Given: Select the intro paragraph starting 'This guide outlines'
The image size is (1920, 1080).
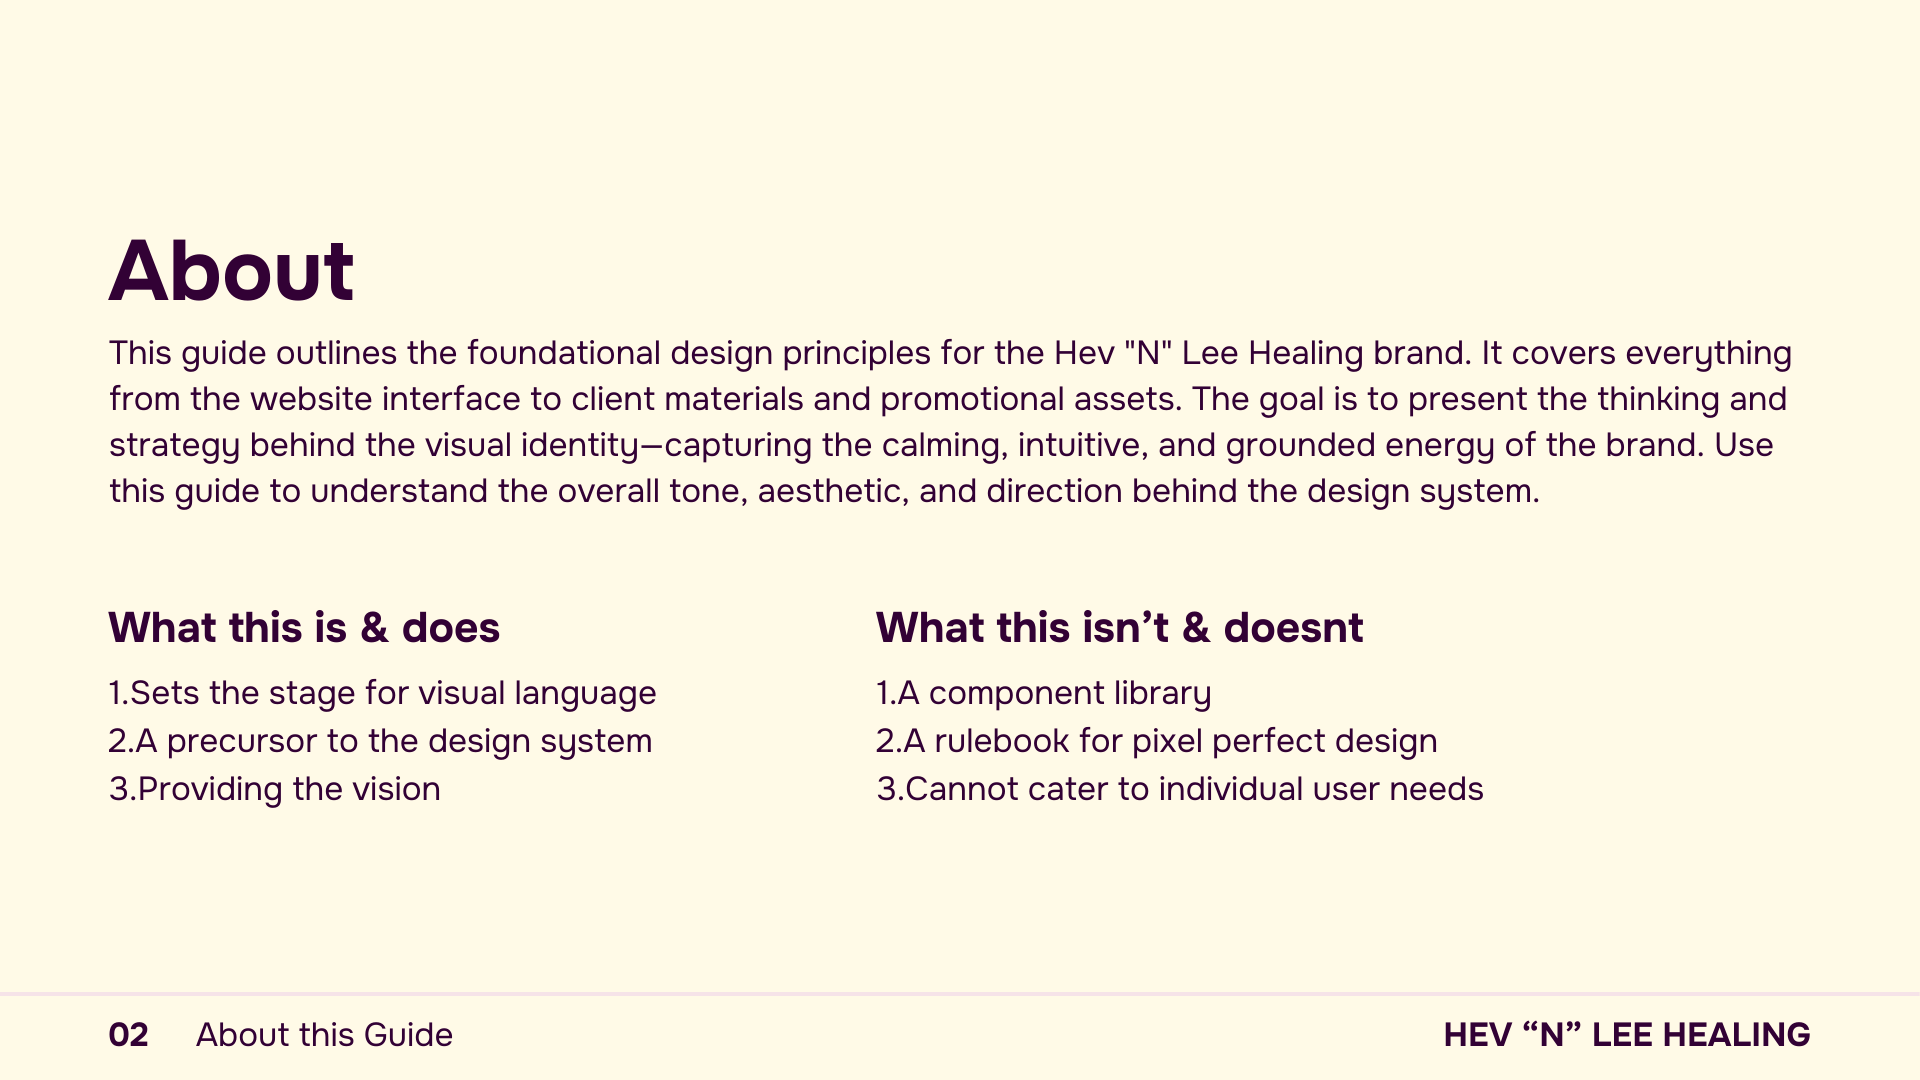Looking at the screenshot, I should [950, 422].
